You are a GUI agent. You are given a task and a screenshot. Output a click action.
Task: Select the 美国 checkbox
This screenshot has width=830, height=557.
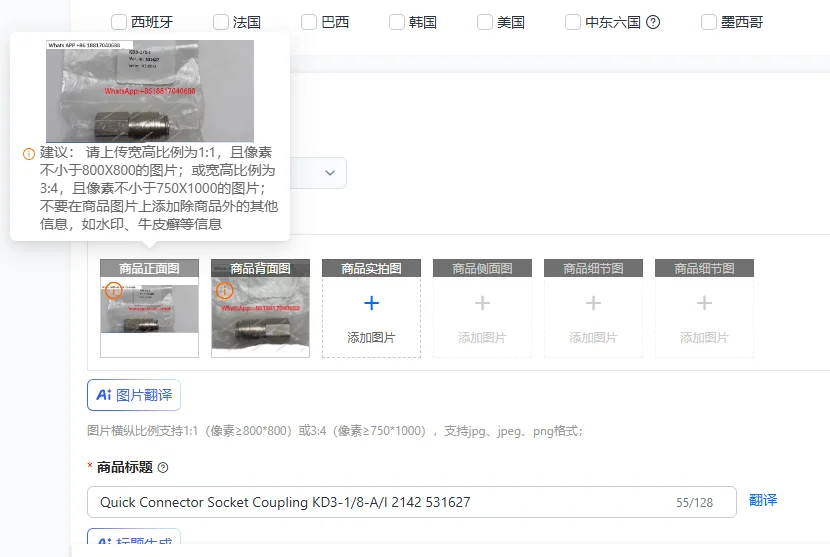coord(485,22)
